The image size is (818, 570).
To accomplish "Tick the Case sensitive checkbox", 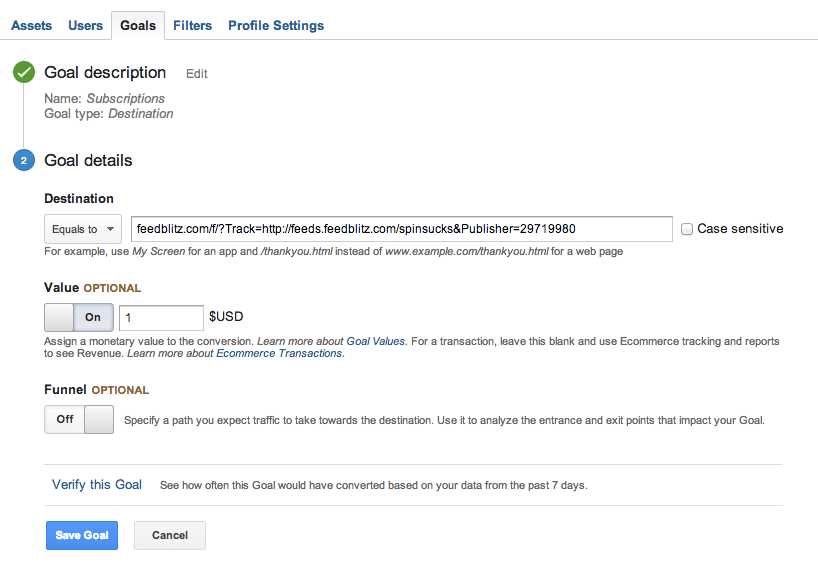I will click(x=687, y=229).
